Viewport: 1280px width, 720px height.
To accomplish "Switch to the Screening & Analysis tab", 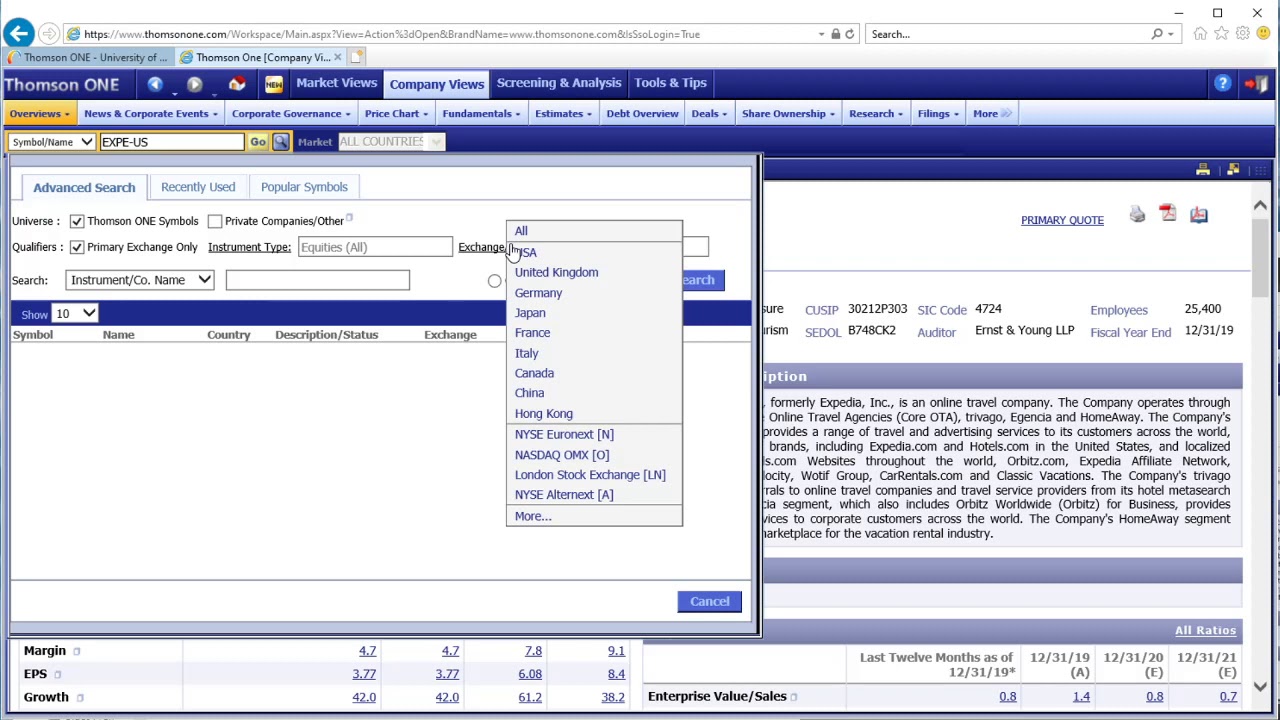I will click(559, 83).
